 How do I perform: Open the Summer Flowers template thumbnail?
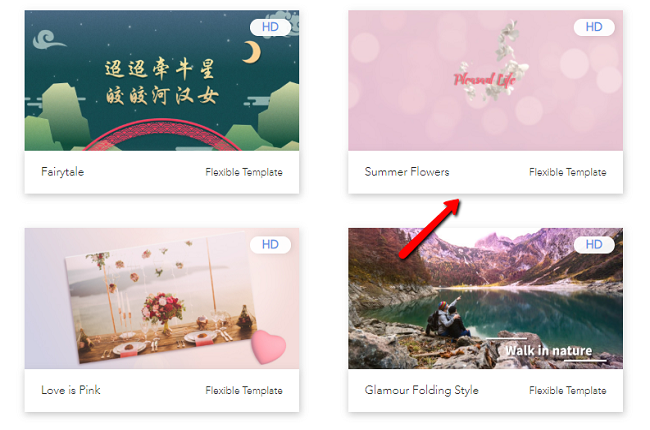485,80
